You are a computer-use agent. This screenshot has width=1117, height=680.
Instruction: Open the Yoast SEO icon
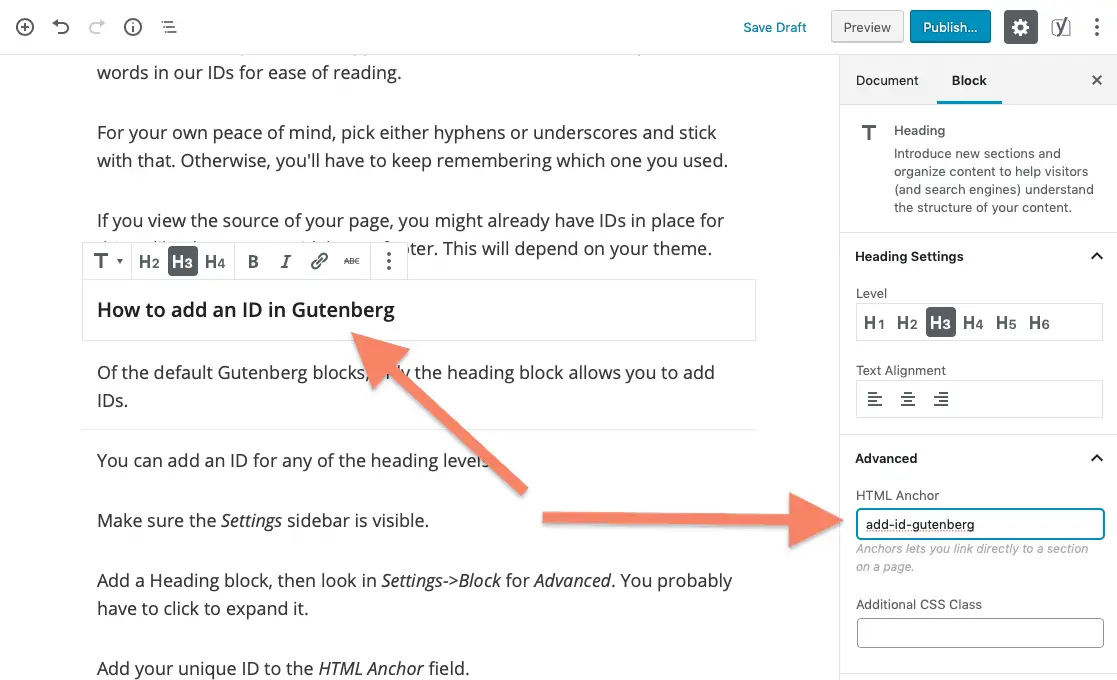(1061, 27)
